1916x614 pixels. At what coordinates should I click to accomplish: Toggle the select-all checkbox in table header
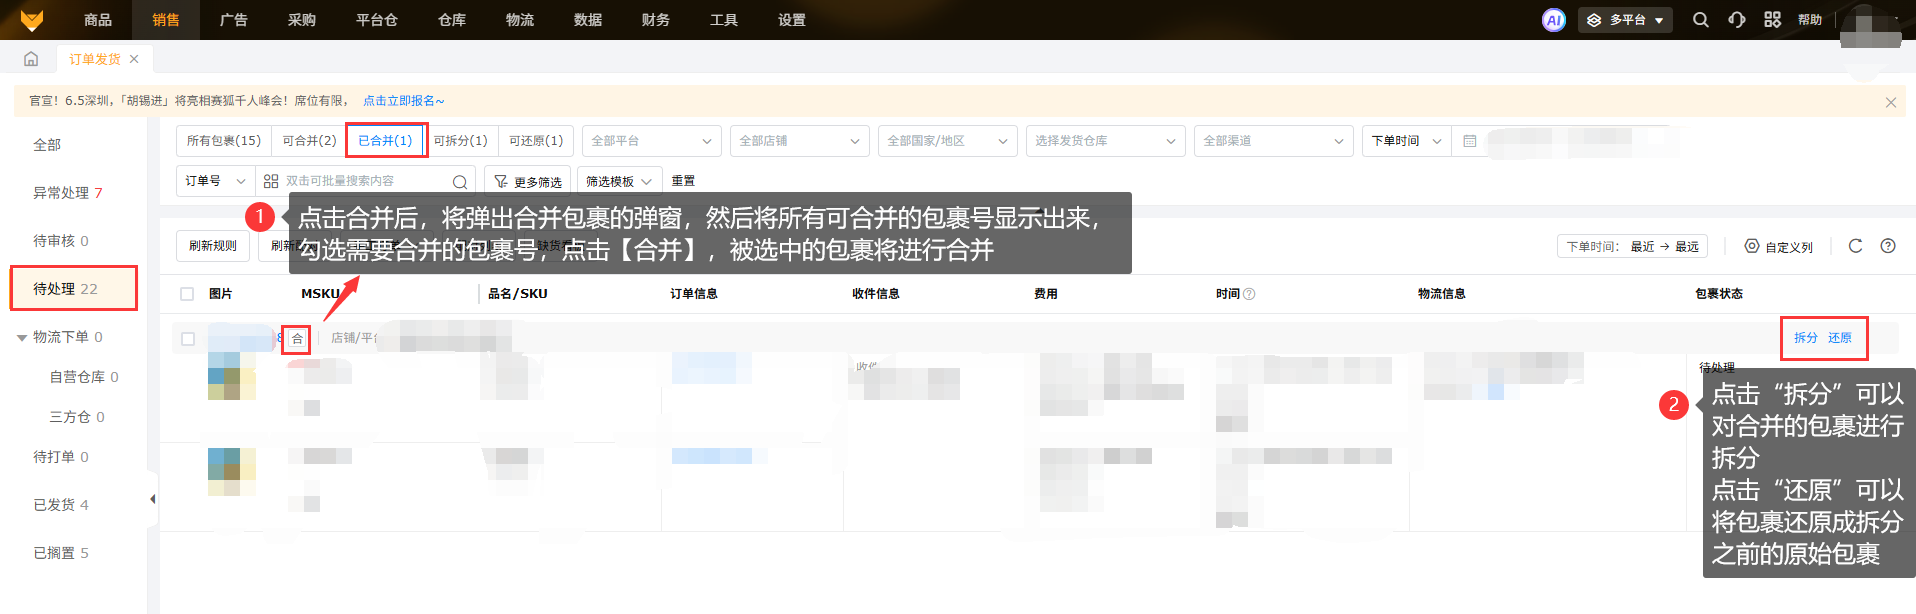pyautogui.click(x=187, y=294)
